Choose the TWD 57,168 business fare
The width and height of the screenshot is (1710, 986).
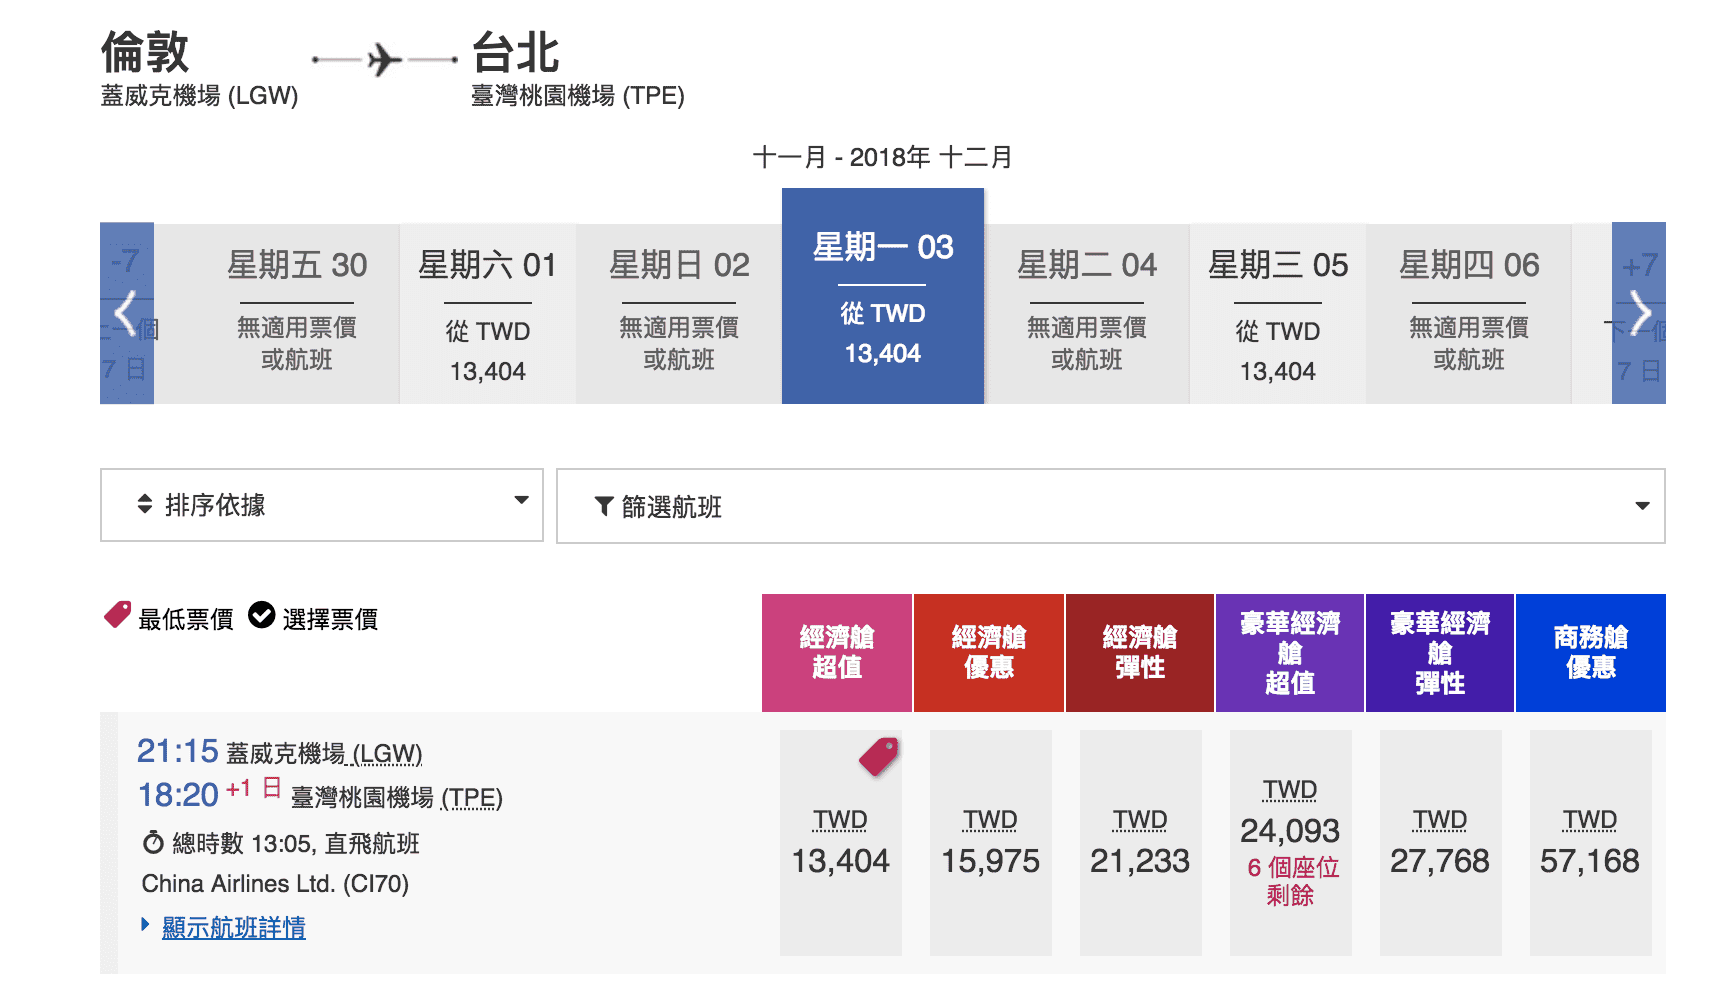1591,843
